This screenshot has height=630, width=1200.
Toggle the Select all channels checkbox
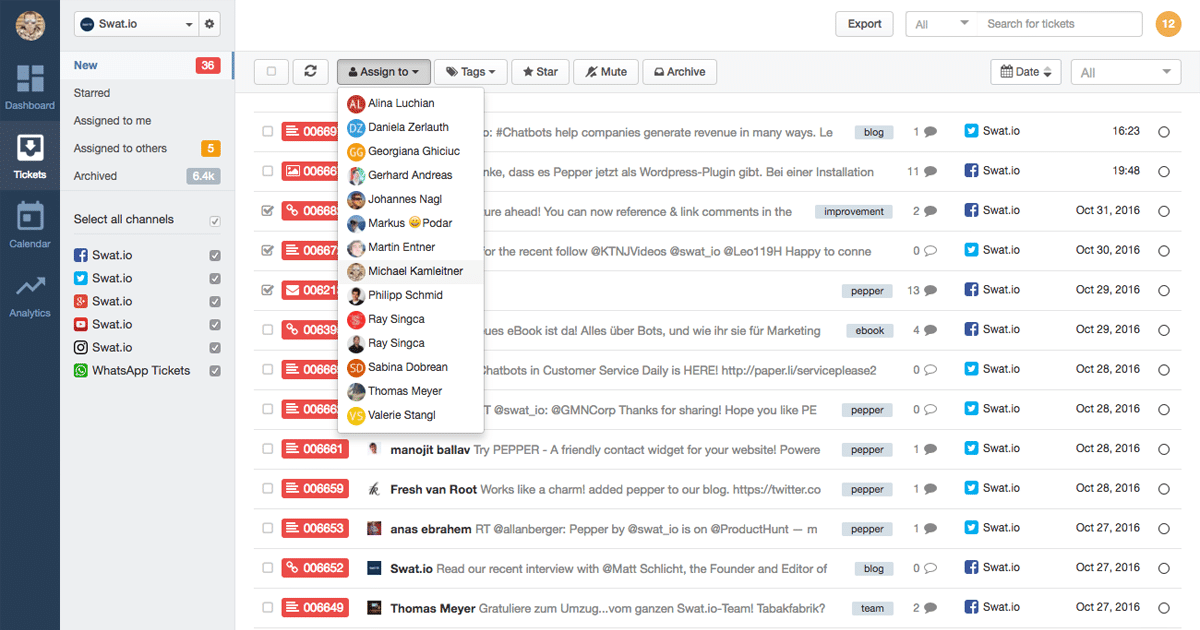[214, 220]
